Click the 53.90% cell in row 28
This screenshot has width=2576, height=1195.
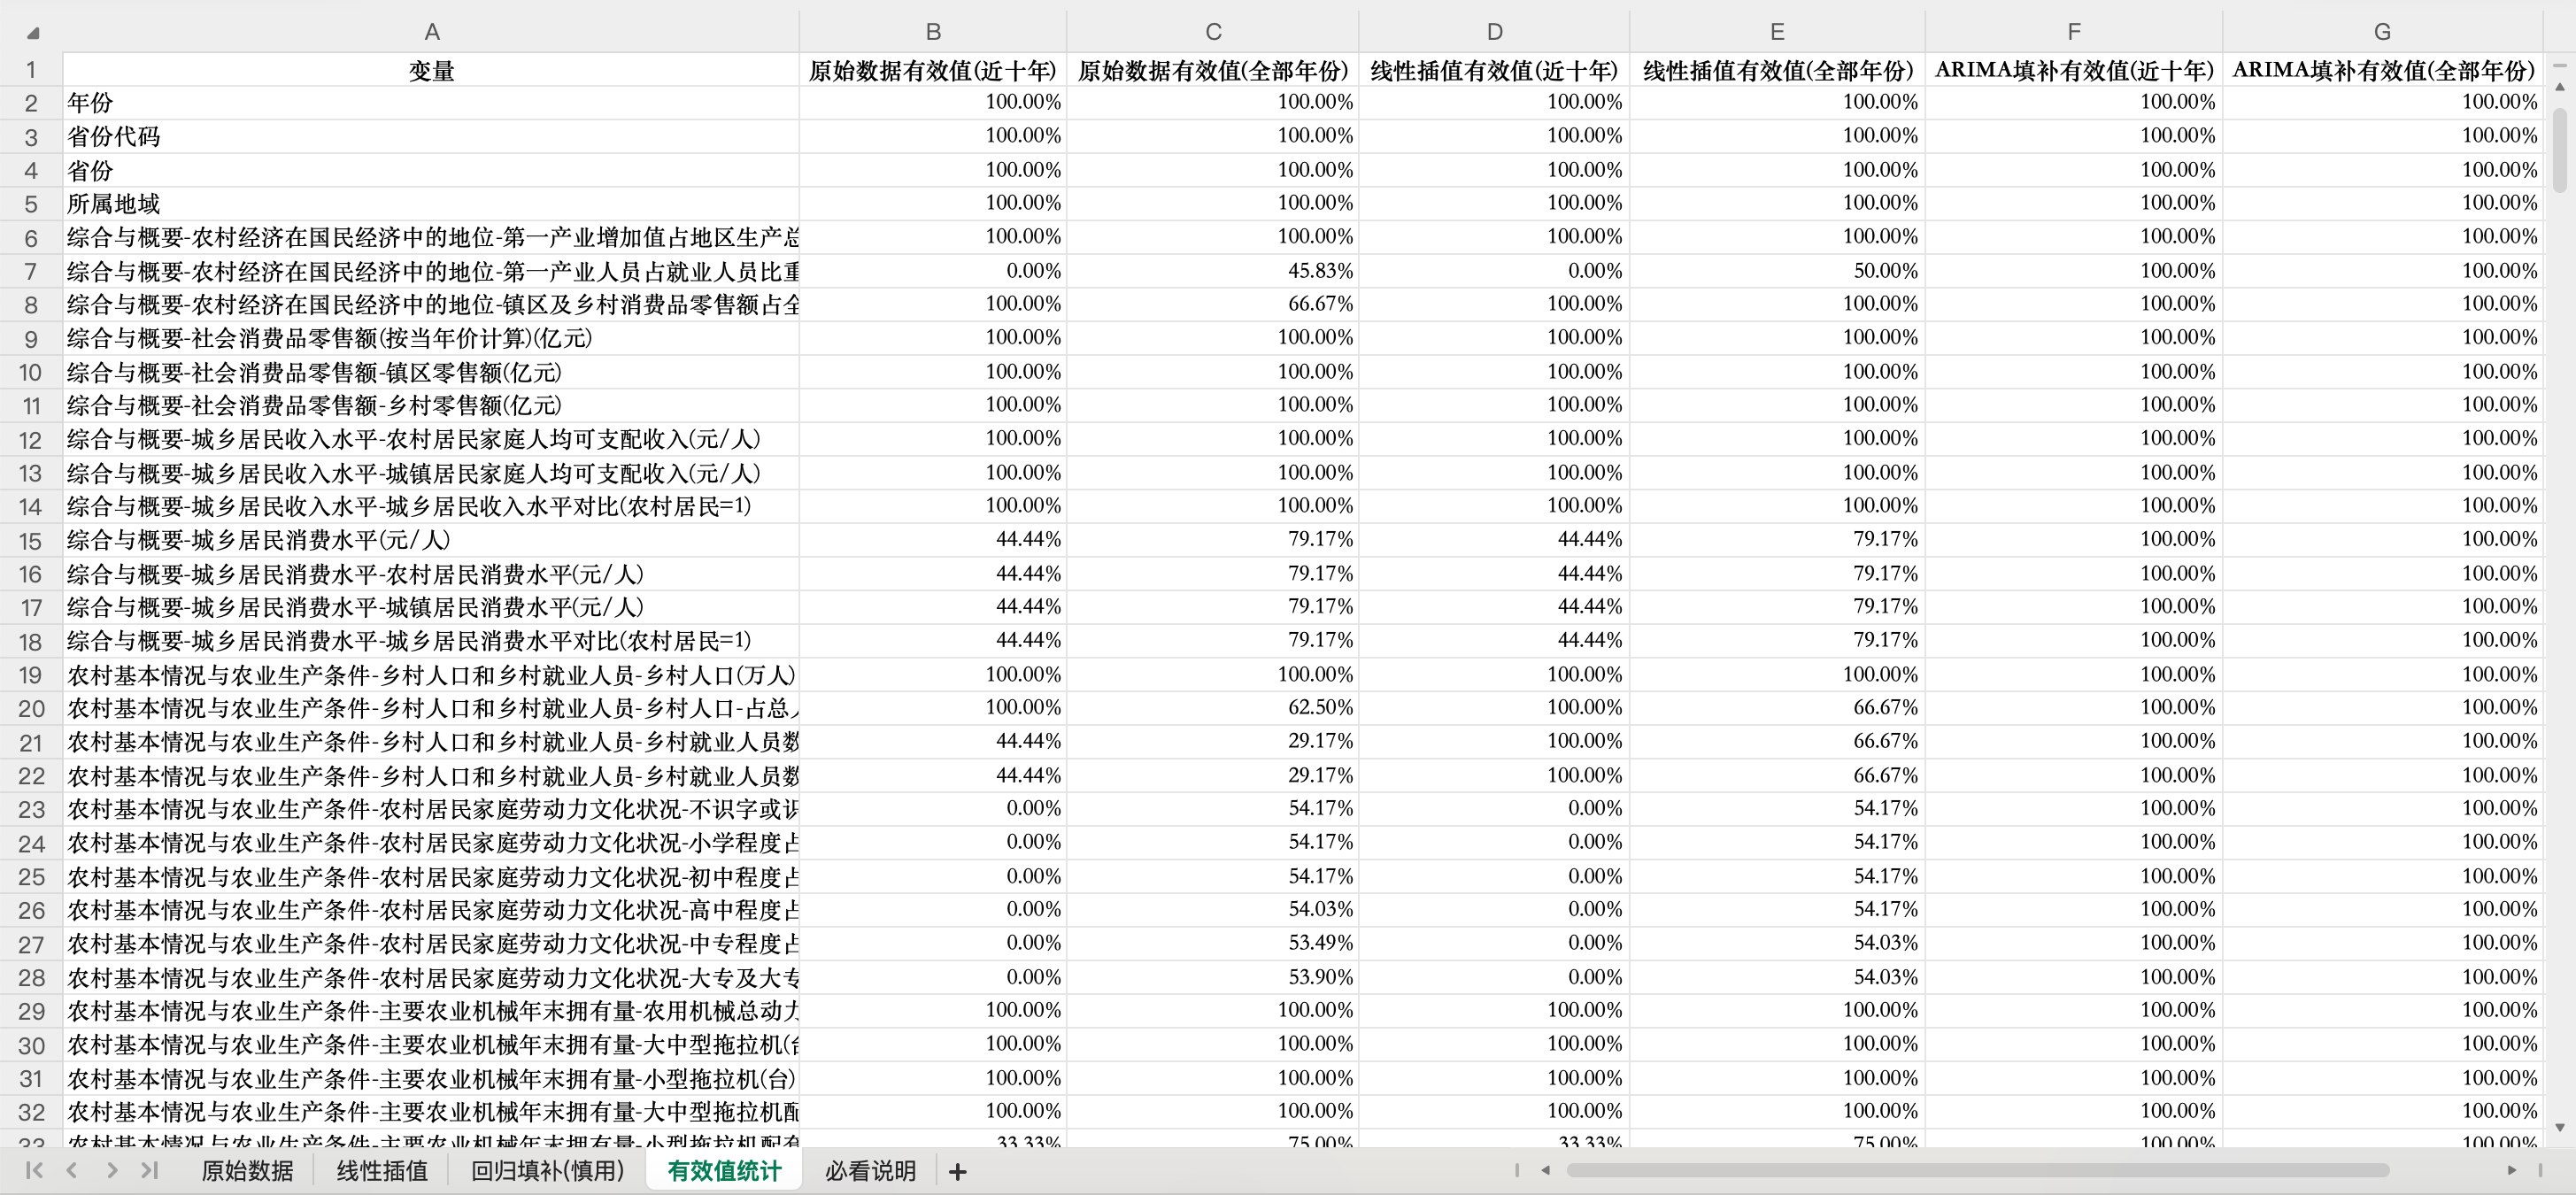tap(1213, 977)
